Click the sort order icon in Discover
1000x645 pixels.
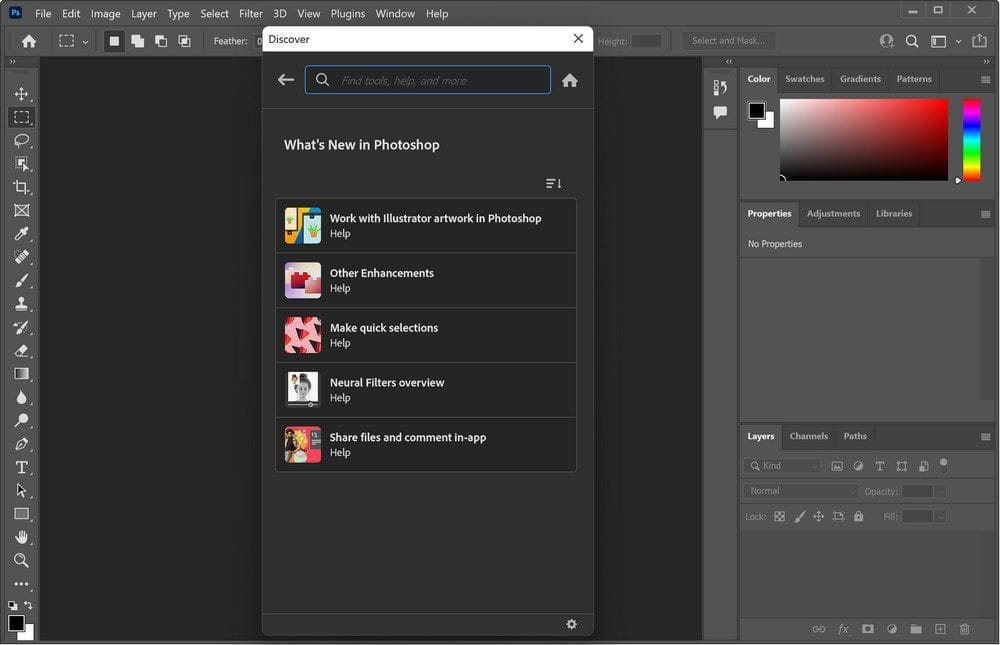[x=554, y=184]
